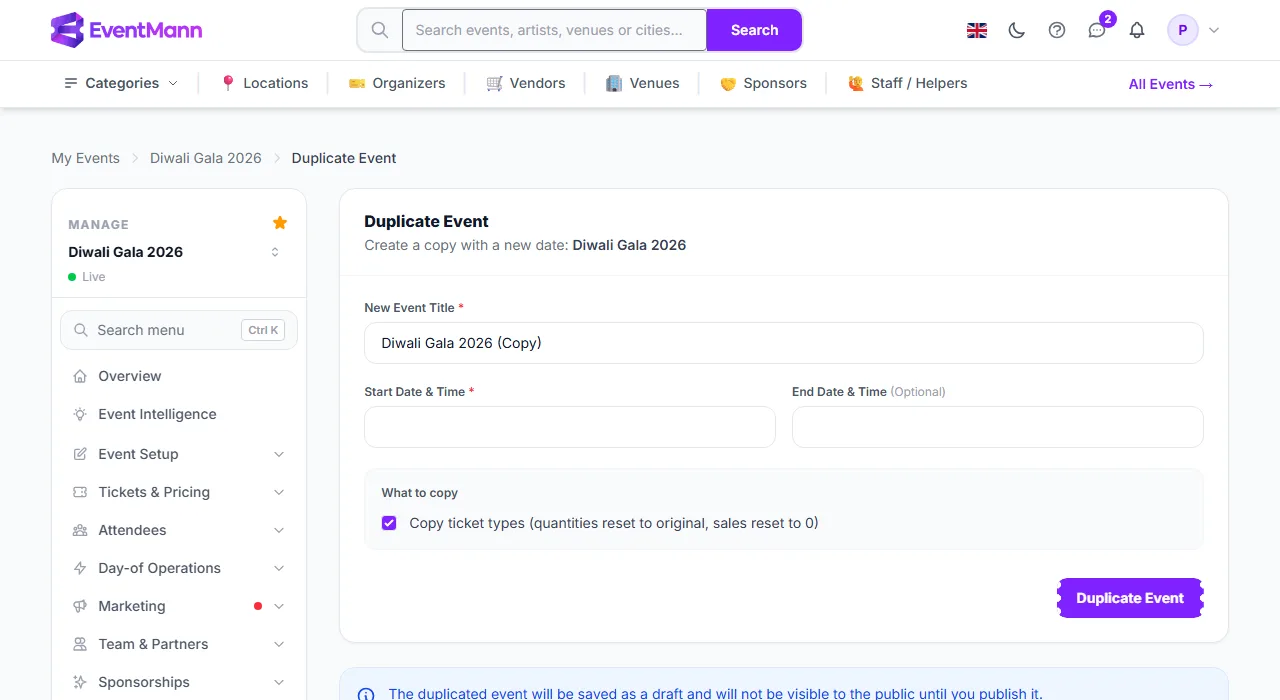Click the Duplicate Event button
Viewport: 1280px width, 700px height.
[x=1130, y=598]
